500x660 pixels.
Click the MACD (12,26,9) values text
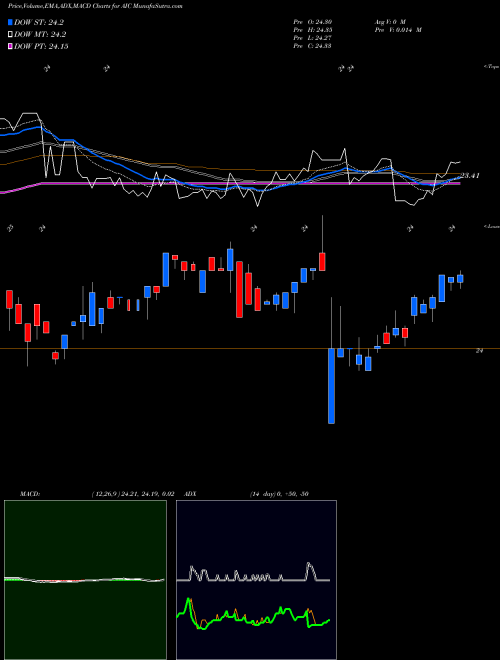pos(133,494)
